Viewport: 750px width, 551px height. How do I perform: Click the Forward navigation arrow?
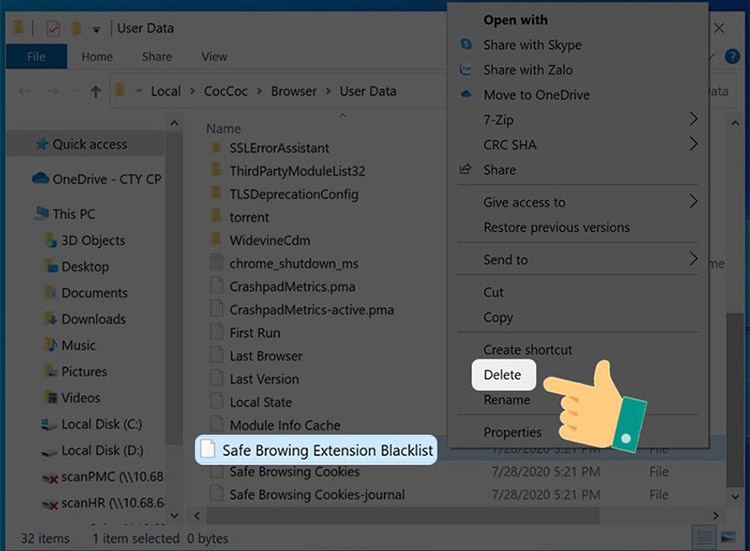[53, 91]
